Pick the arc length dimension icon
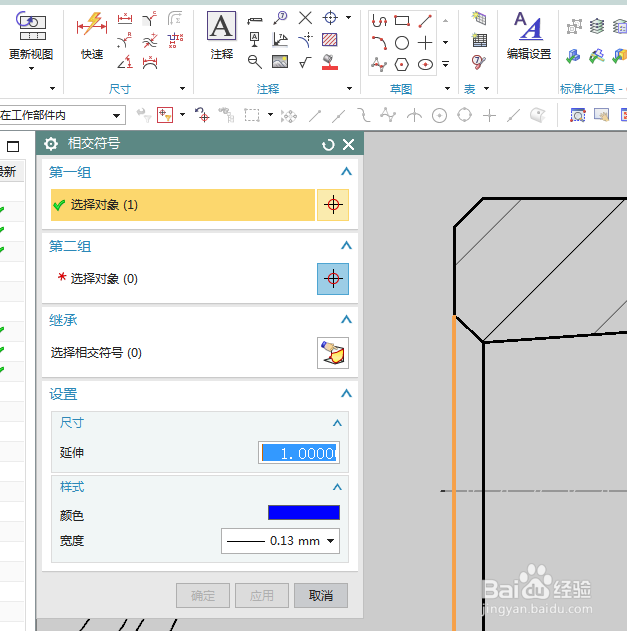The width and height of the screenshot is (627, 631). coord(150,62)
